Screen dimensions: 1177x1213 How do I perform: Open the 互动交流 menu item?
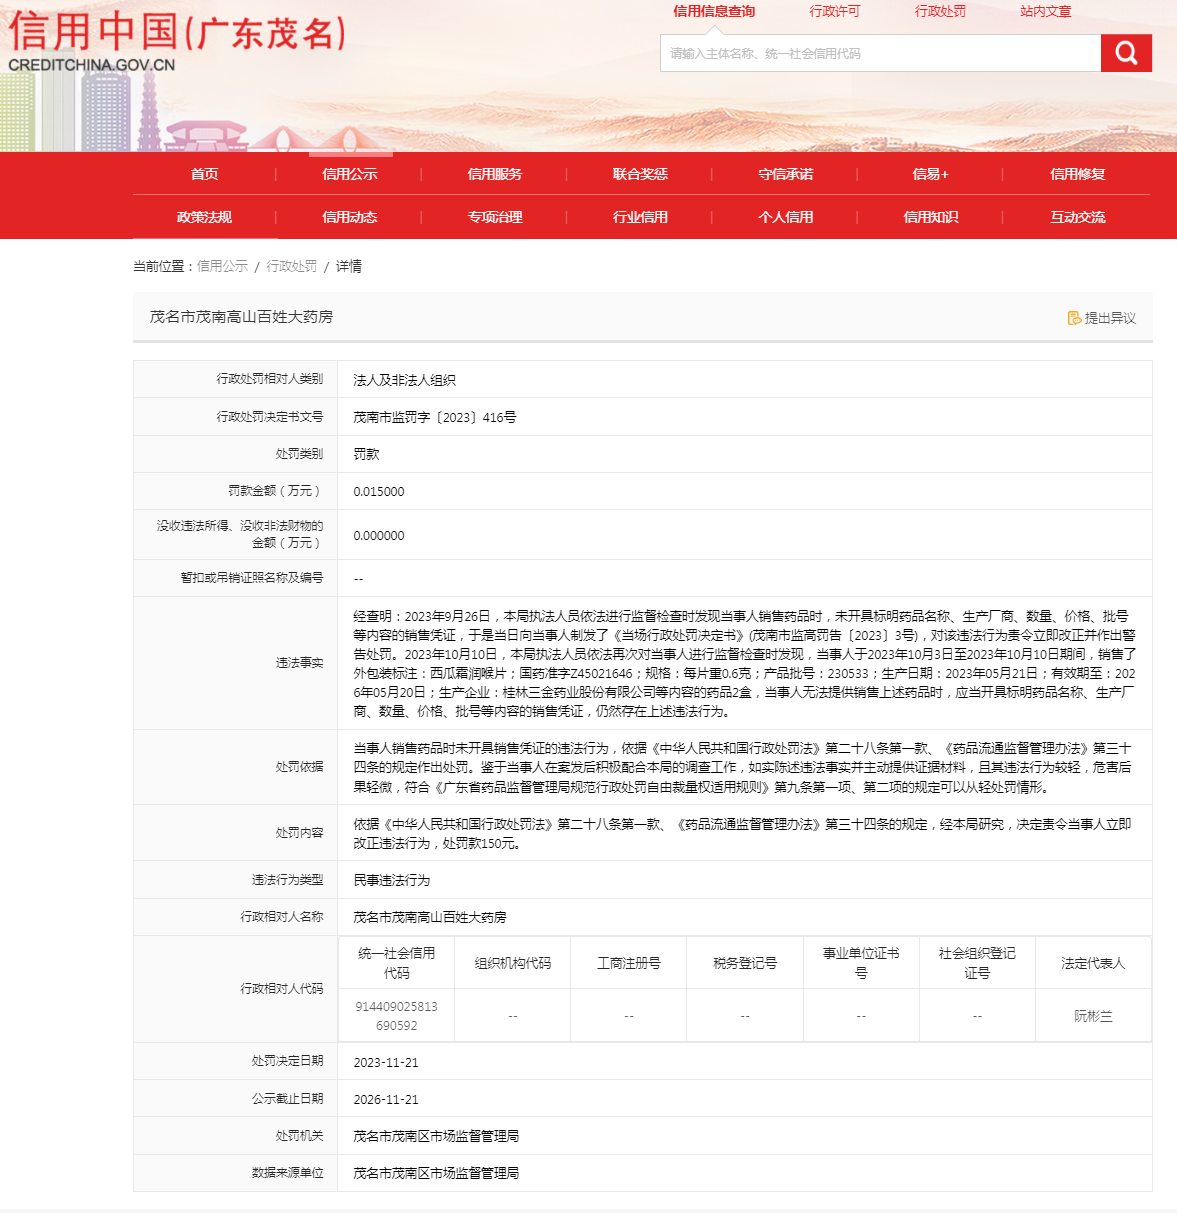(1077, 217)
